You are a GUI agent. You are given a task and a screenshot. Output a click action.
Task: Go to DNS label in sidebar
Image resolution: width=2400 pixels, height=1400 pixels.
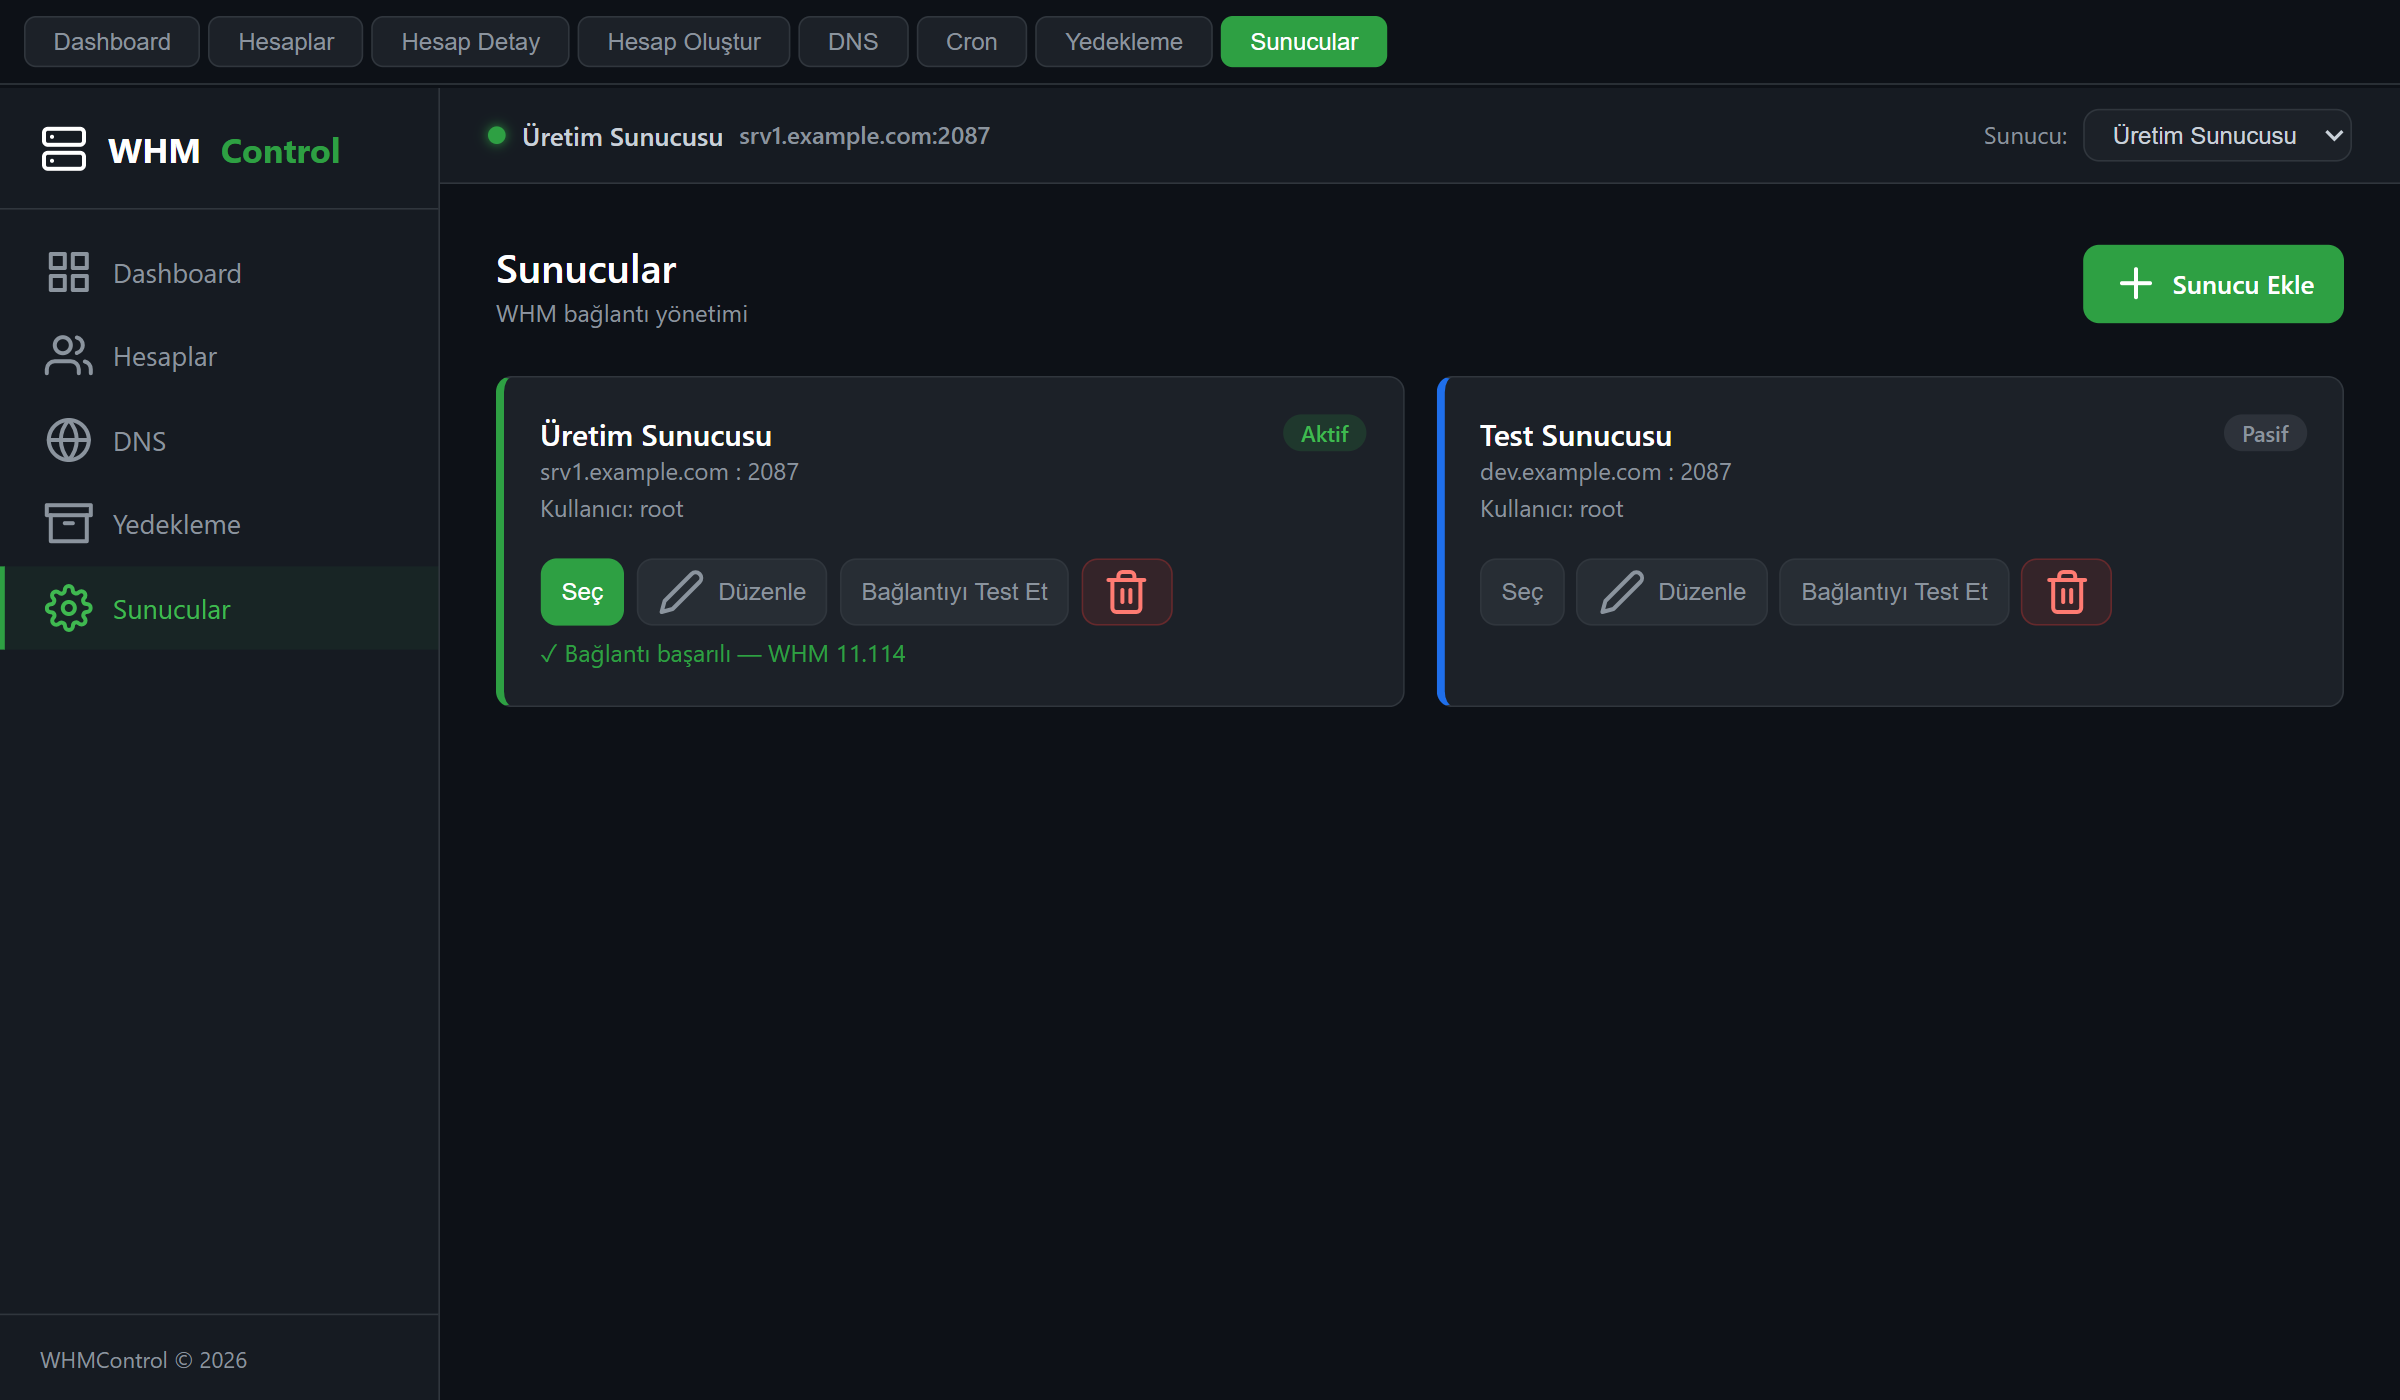coord(139,441)
